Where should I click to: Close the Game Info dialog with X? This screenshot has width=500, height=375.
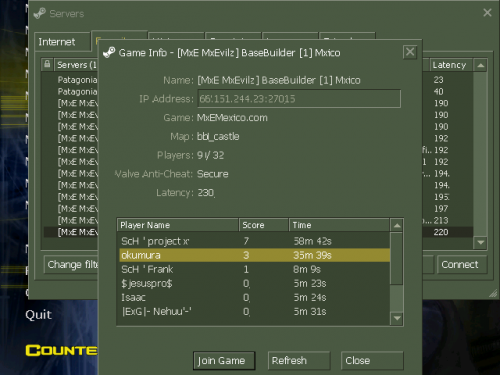pyautogui.click(x=410, y=52)
